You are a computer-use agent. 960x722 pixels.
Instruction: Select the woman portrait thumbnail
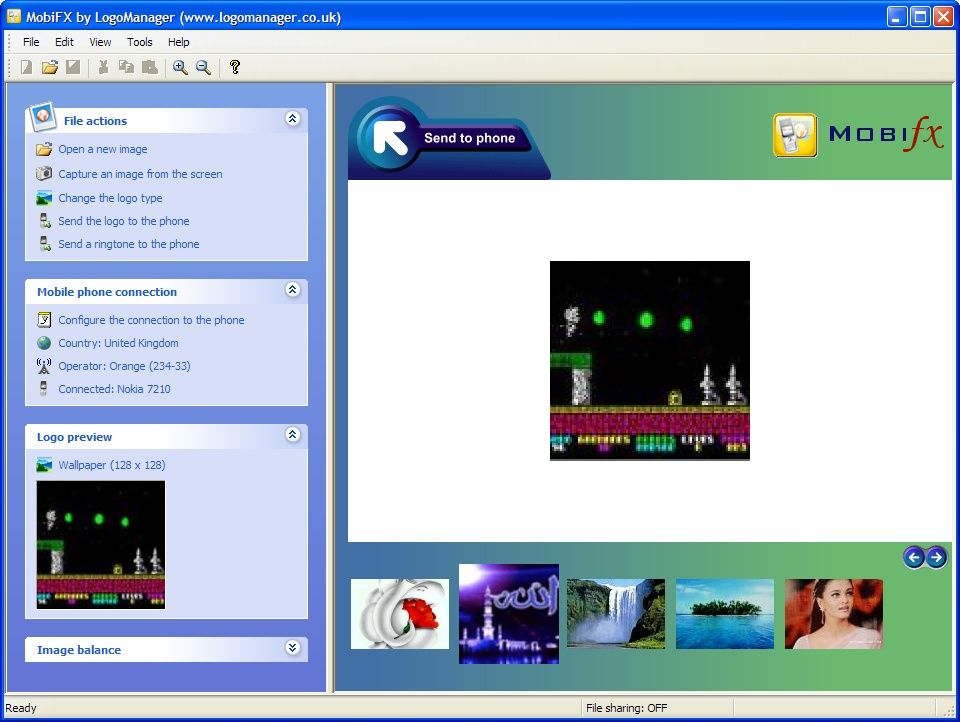click(x=834, y=614)
